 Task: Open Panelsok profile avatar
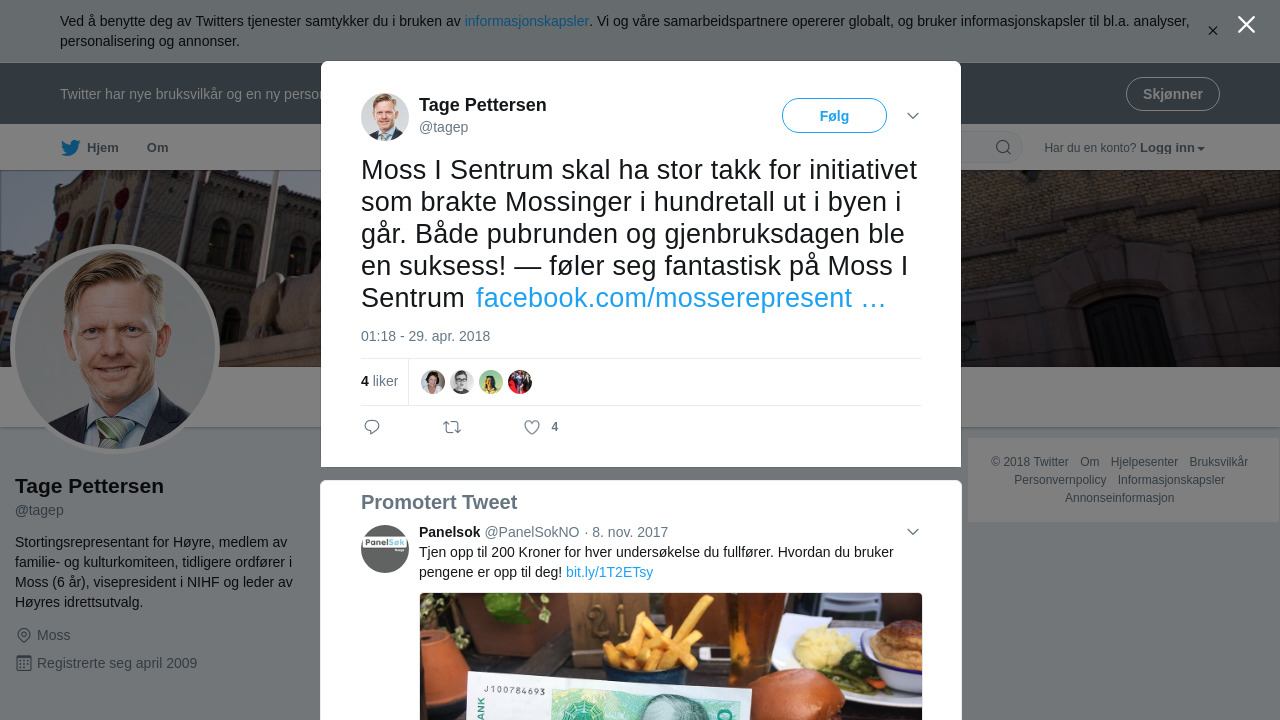385,549
